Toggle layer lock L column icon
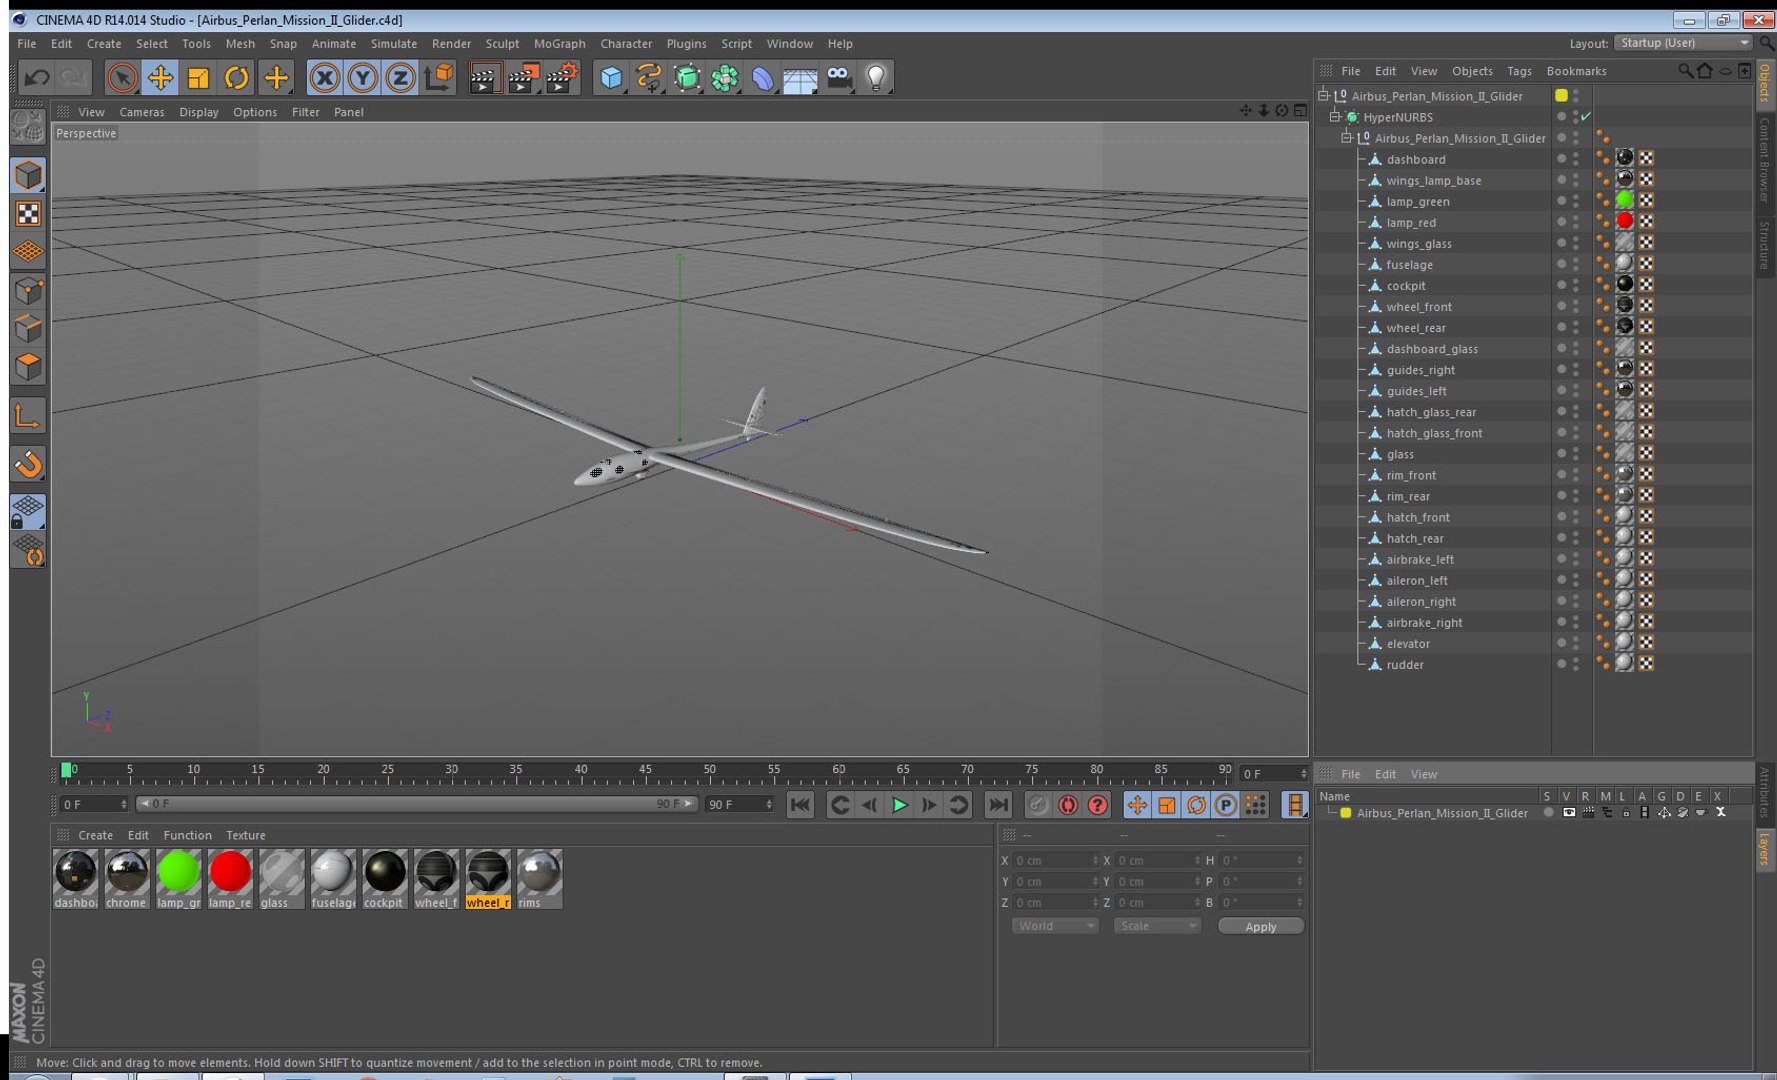The width and height of the screenshot is (1777, 1080). [1625, 813]
